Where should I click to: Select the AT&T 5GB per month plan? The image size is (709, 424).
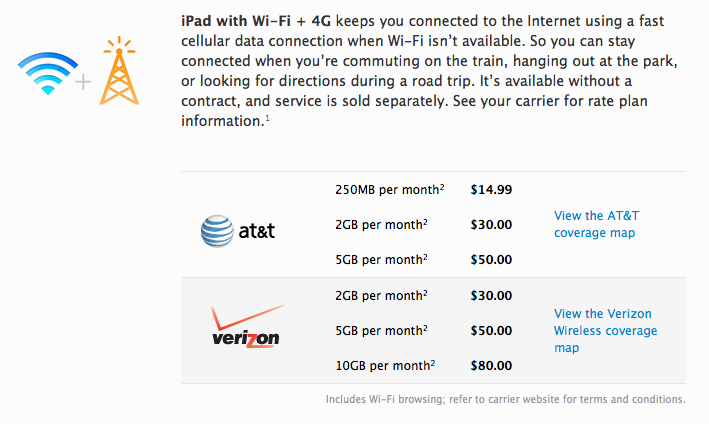tap(381, 259)
